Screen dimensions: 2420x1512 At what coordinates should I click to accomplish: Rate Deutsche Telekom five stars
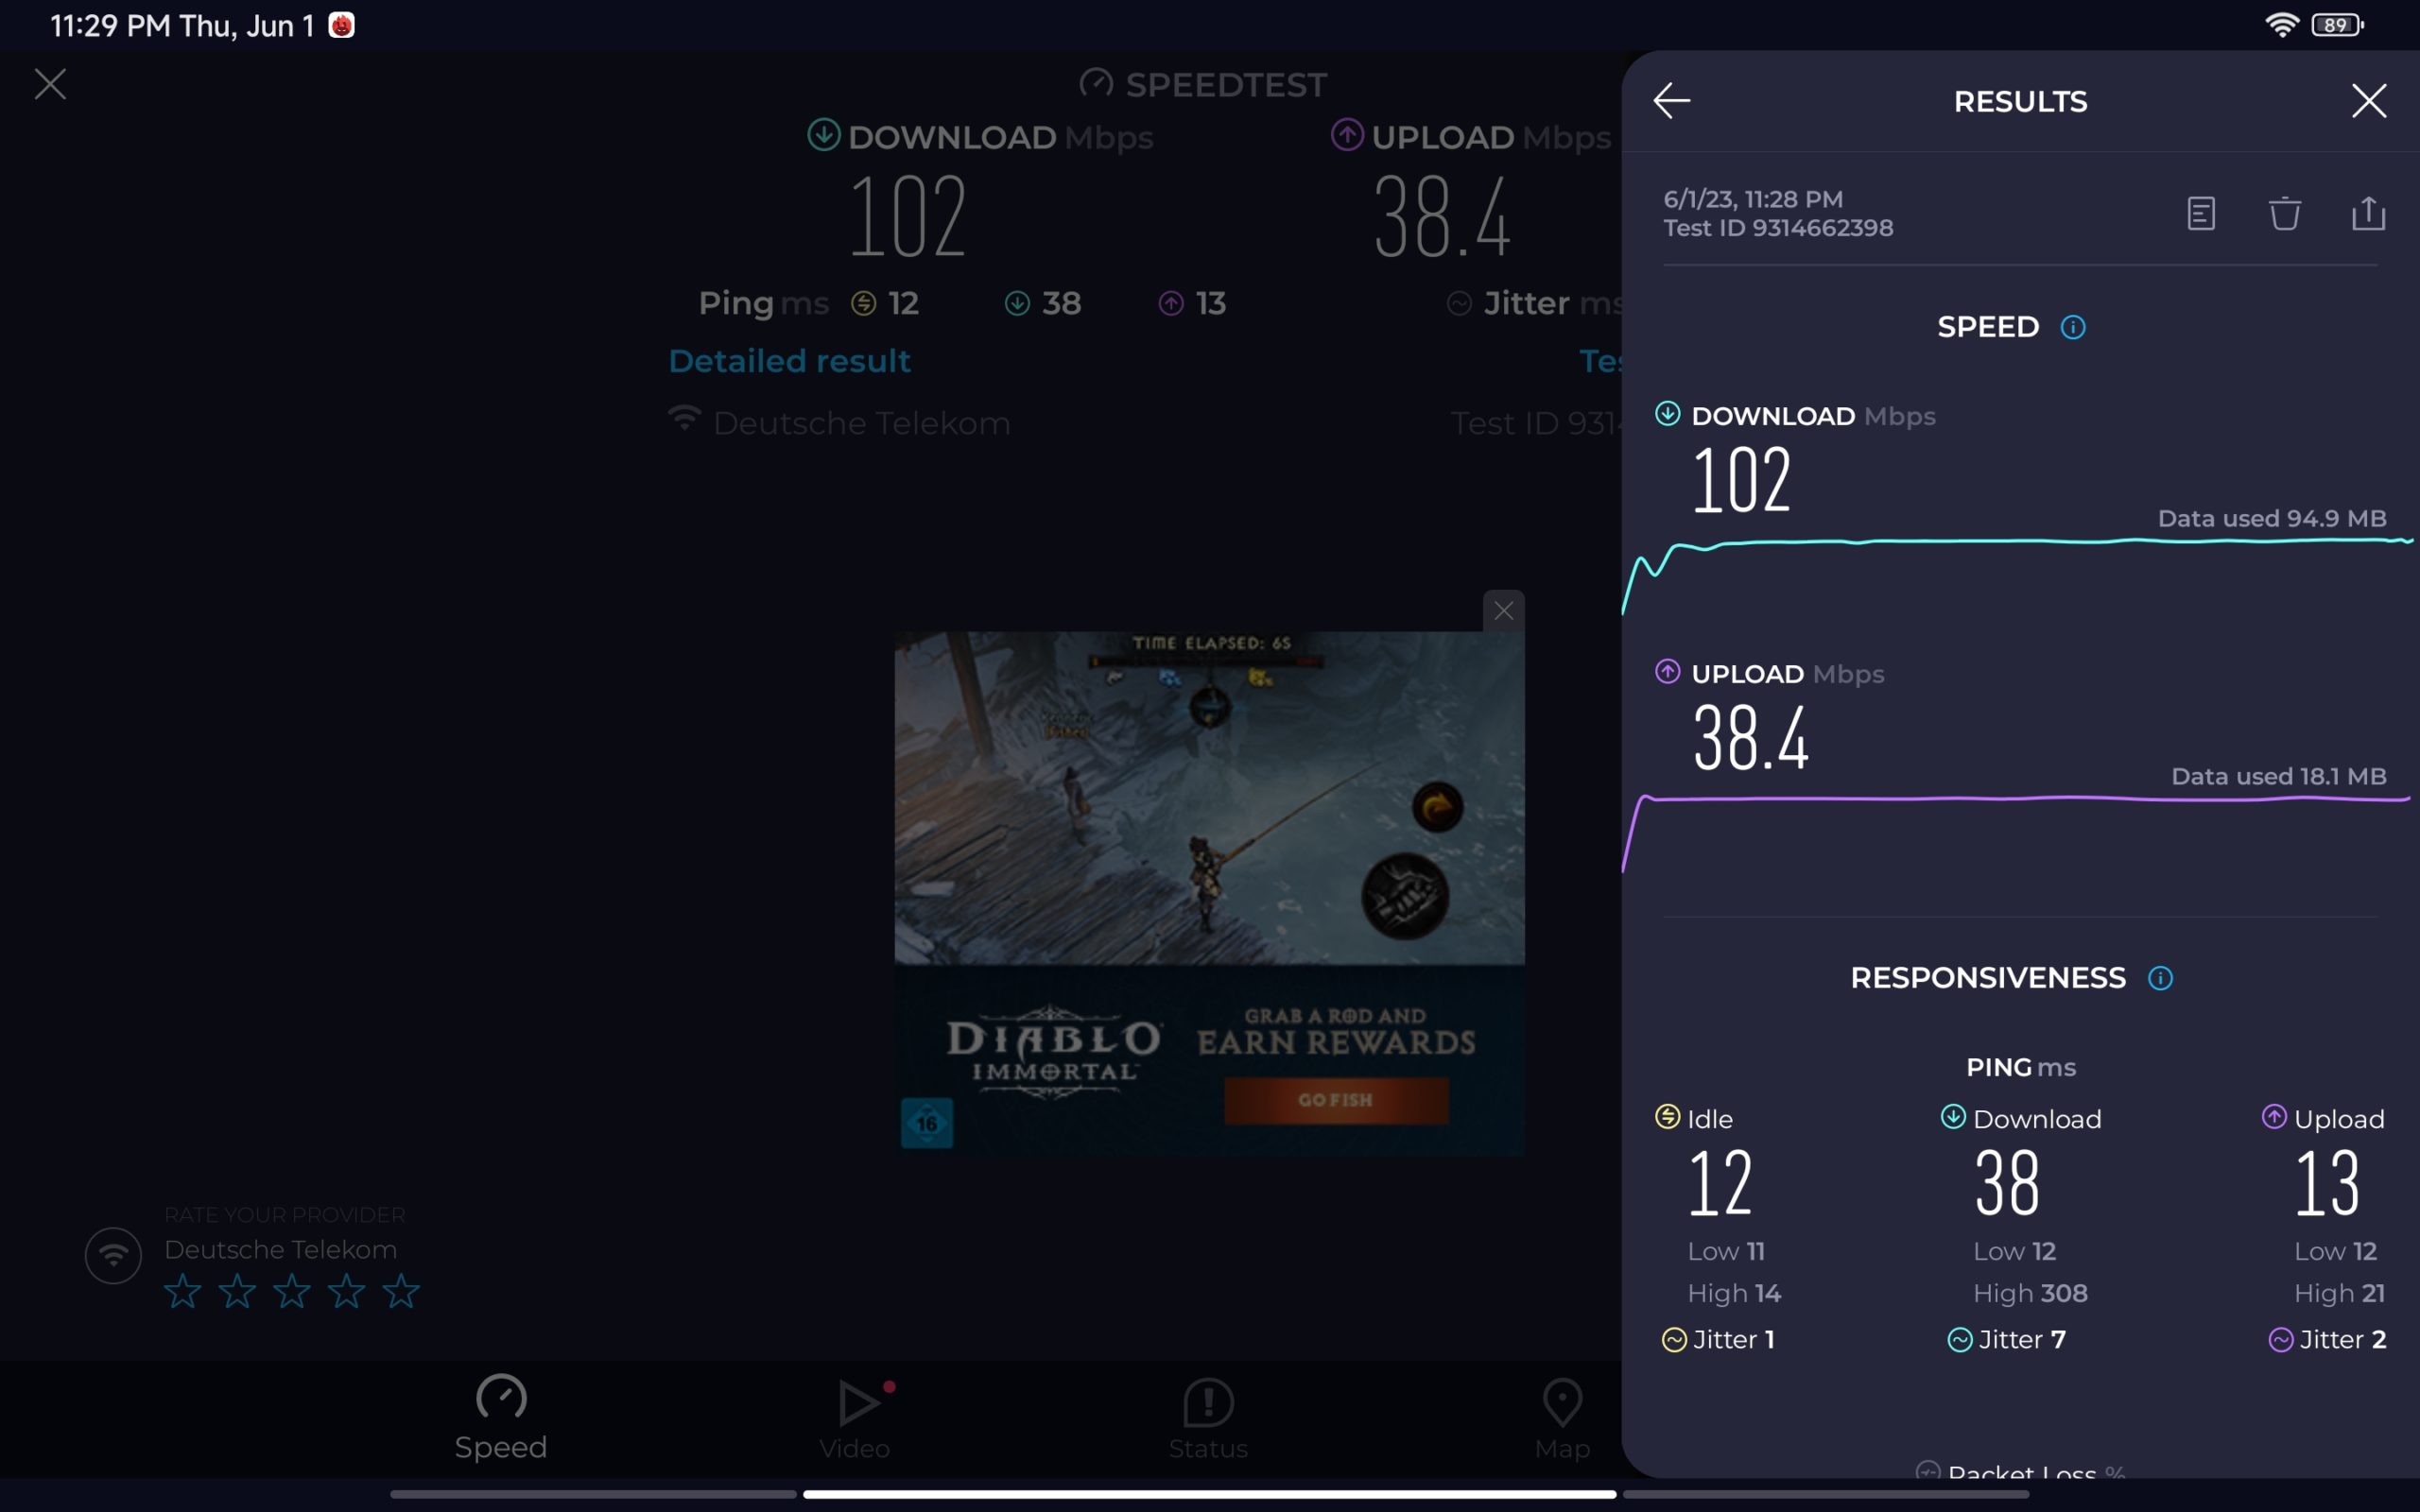tap(401, 1291)
